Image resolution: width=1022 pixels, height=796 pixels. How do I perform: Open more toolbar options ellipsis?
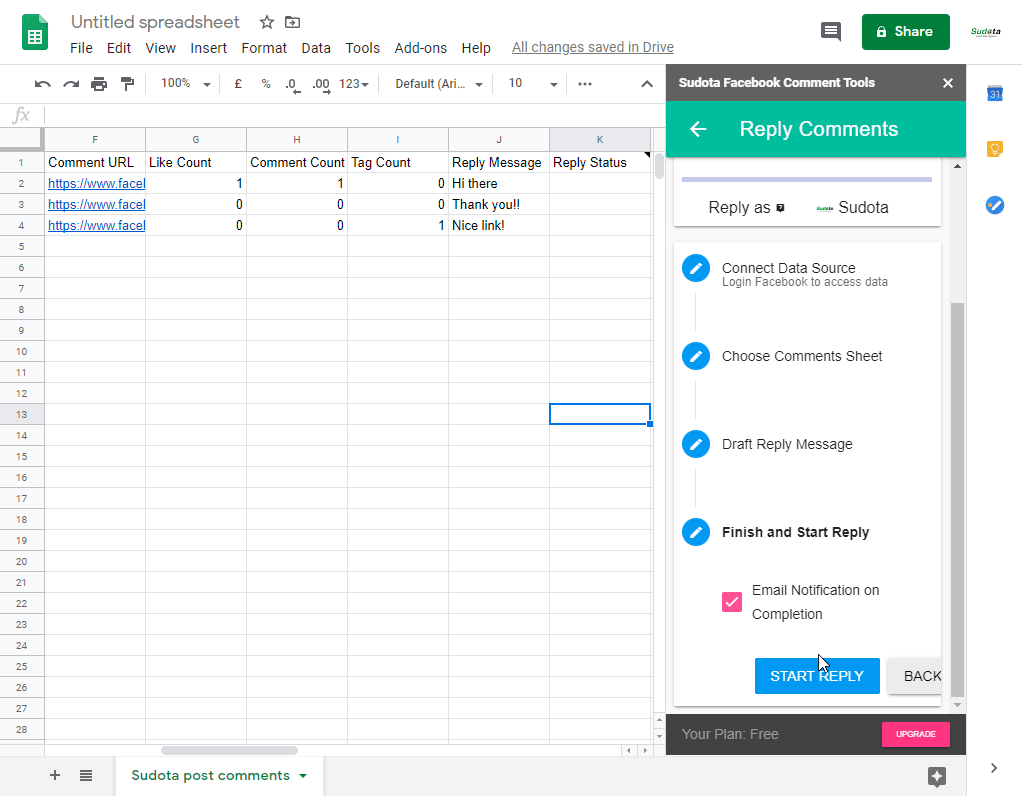pos(585,84)
